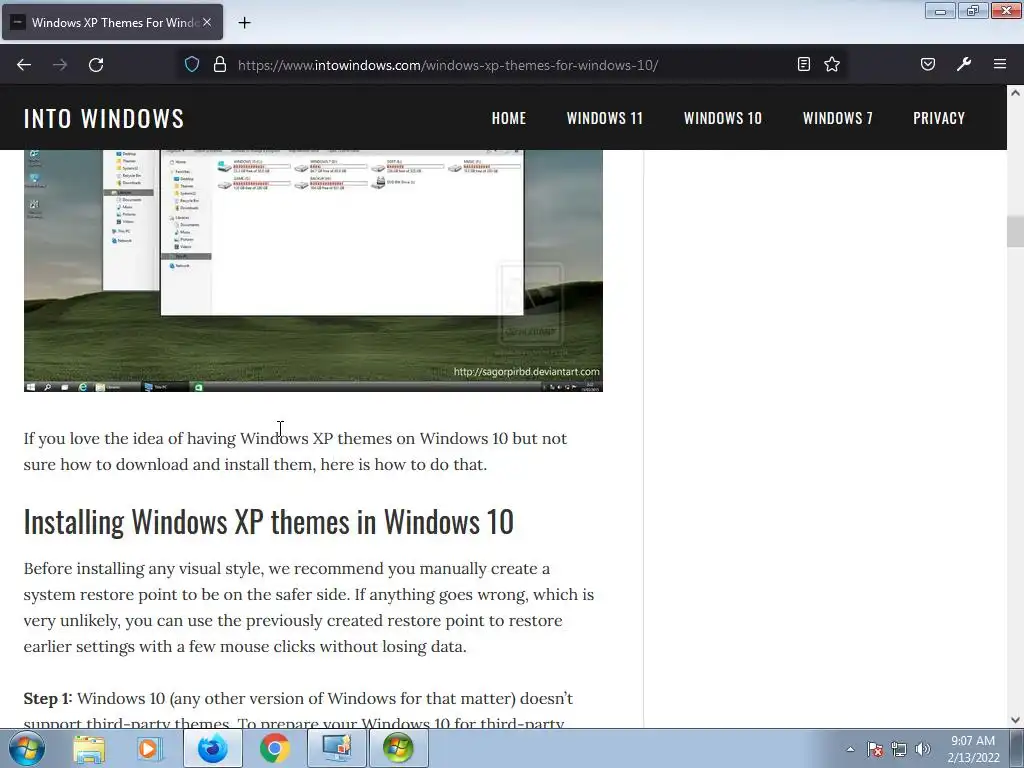Screen dimensions: 1024x768
Task: Open Windows Explorer from taskbar
Action: (x=89, y=748)
